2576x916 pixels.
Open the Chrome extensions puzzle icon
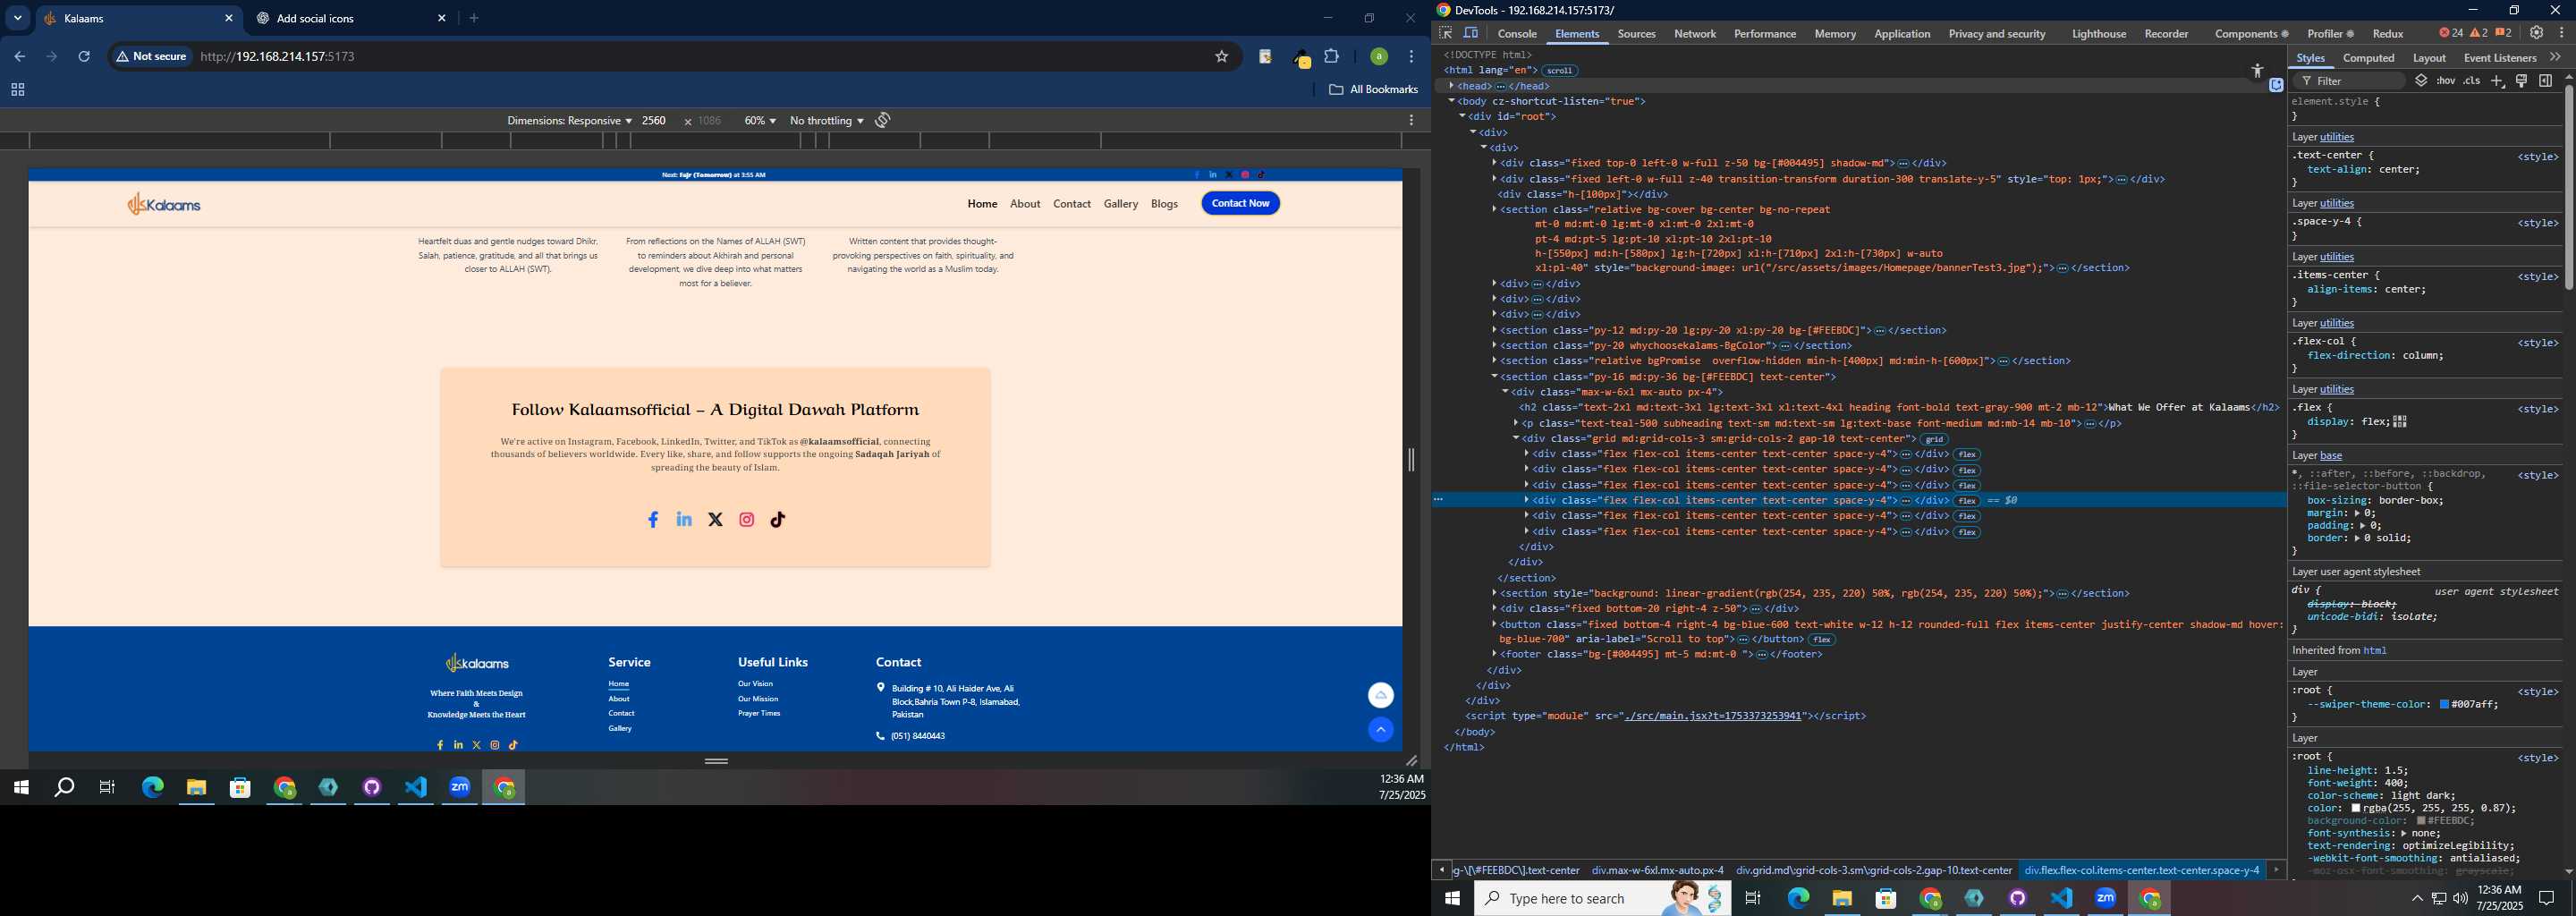(x=1332, y=57)
